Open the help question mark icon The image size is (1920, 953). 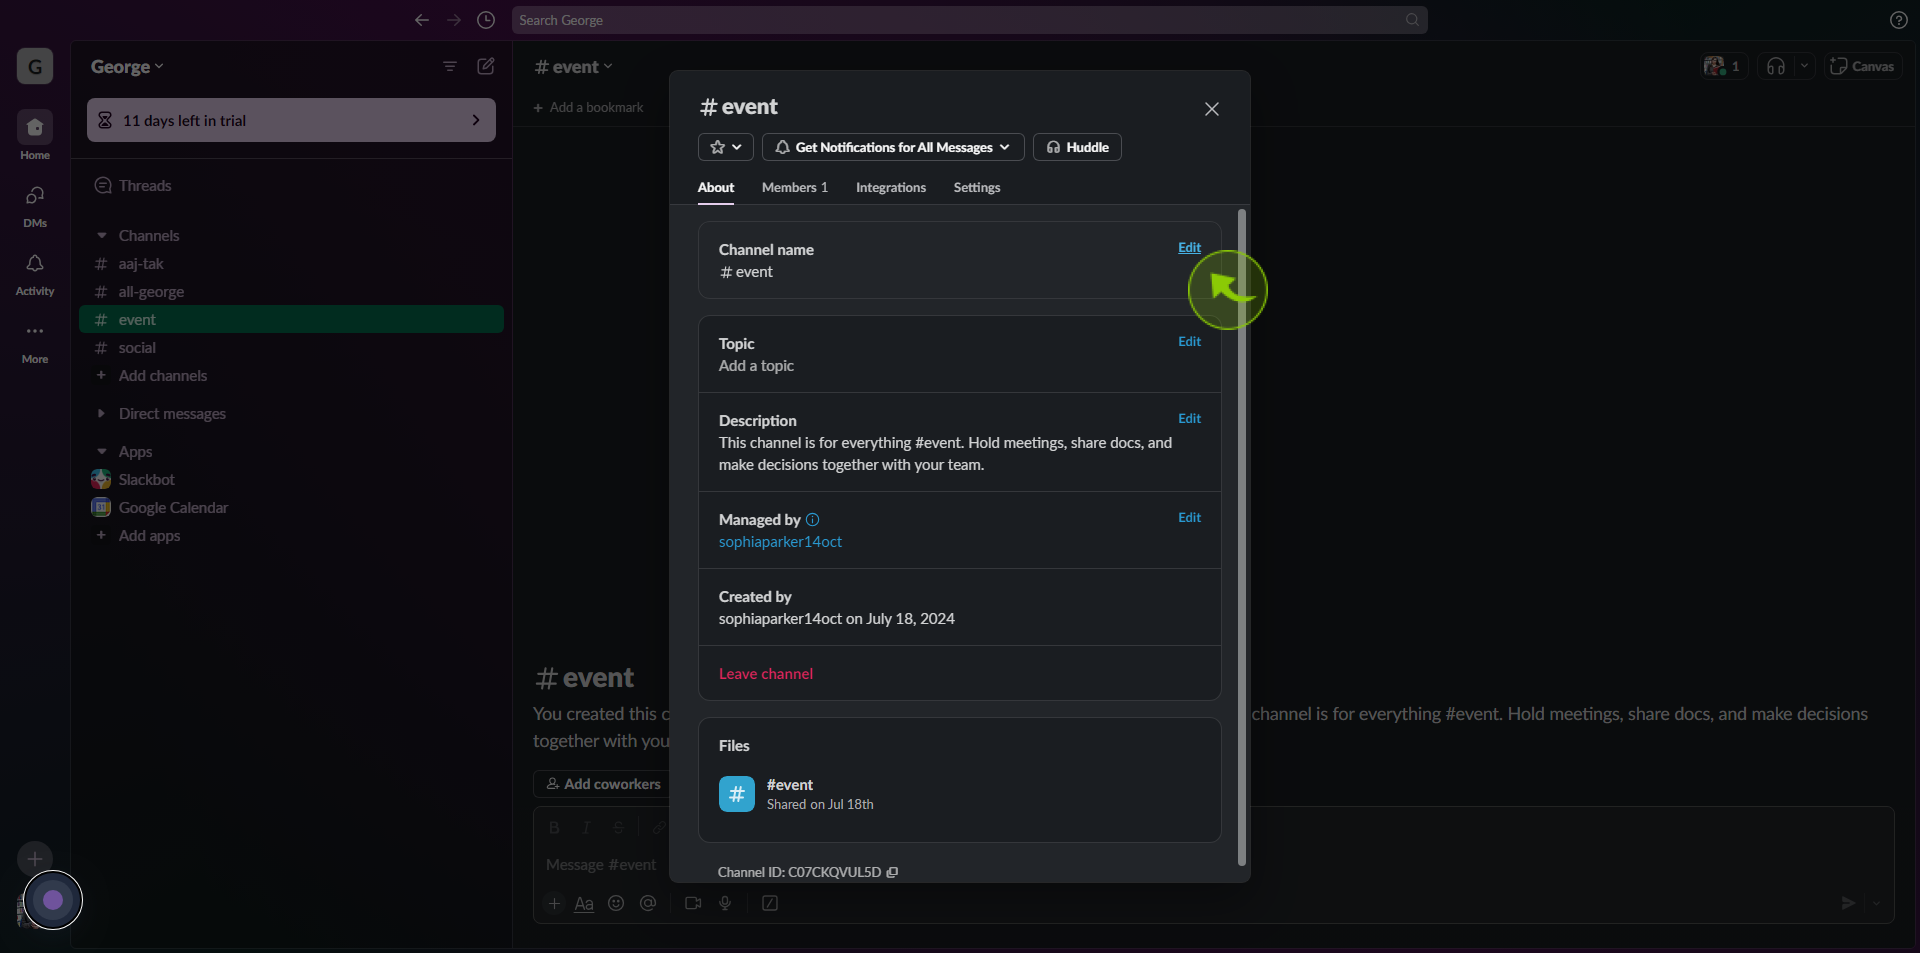(x=1898, y=20)
